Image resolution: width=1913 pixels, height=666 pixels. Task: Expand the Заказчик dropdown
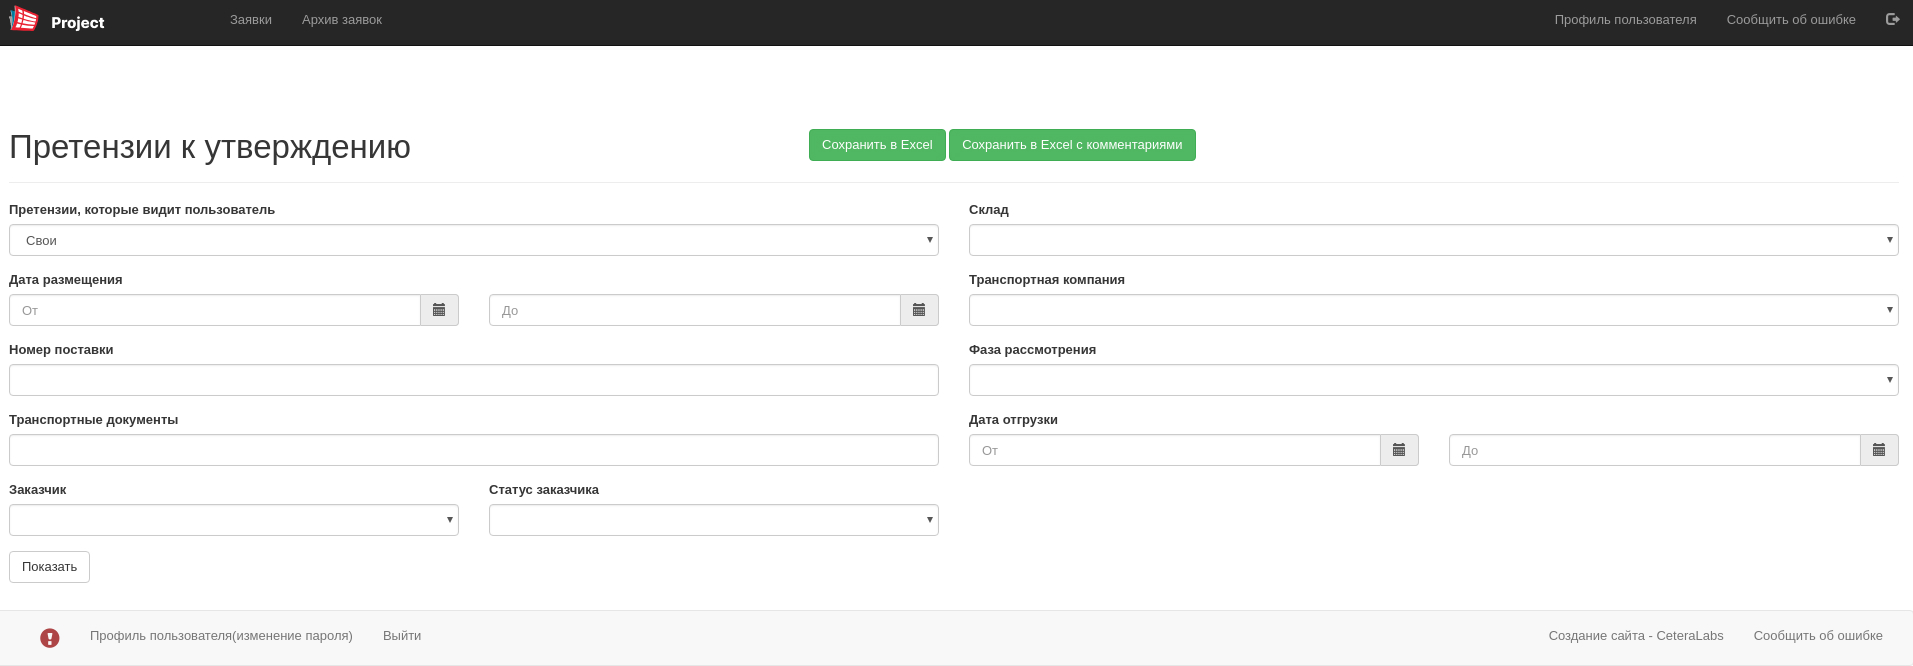pyautogui.click(x=233, y=520)
